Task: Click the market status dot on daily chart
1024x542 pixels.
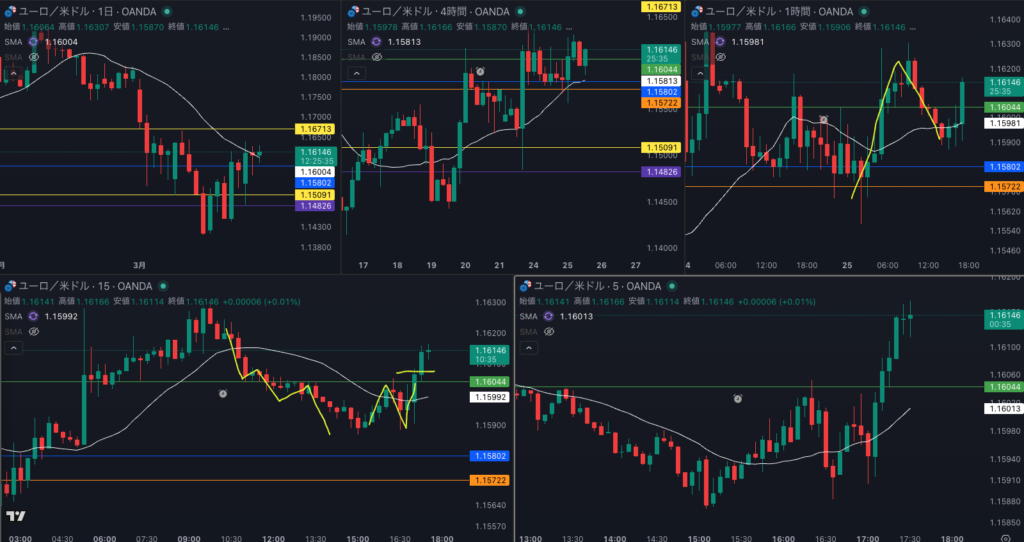Action: (x=166, y=11)
